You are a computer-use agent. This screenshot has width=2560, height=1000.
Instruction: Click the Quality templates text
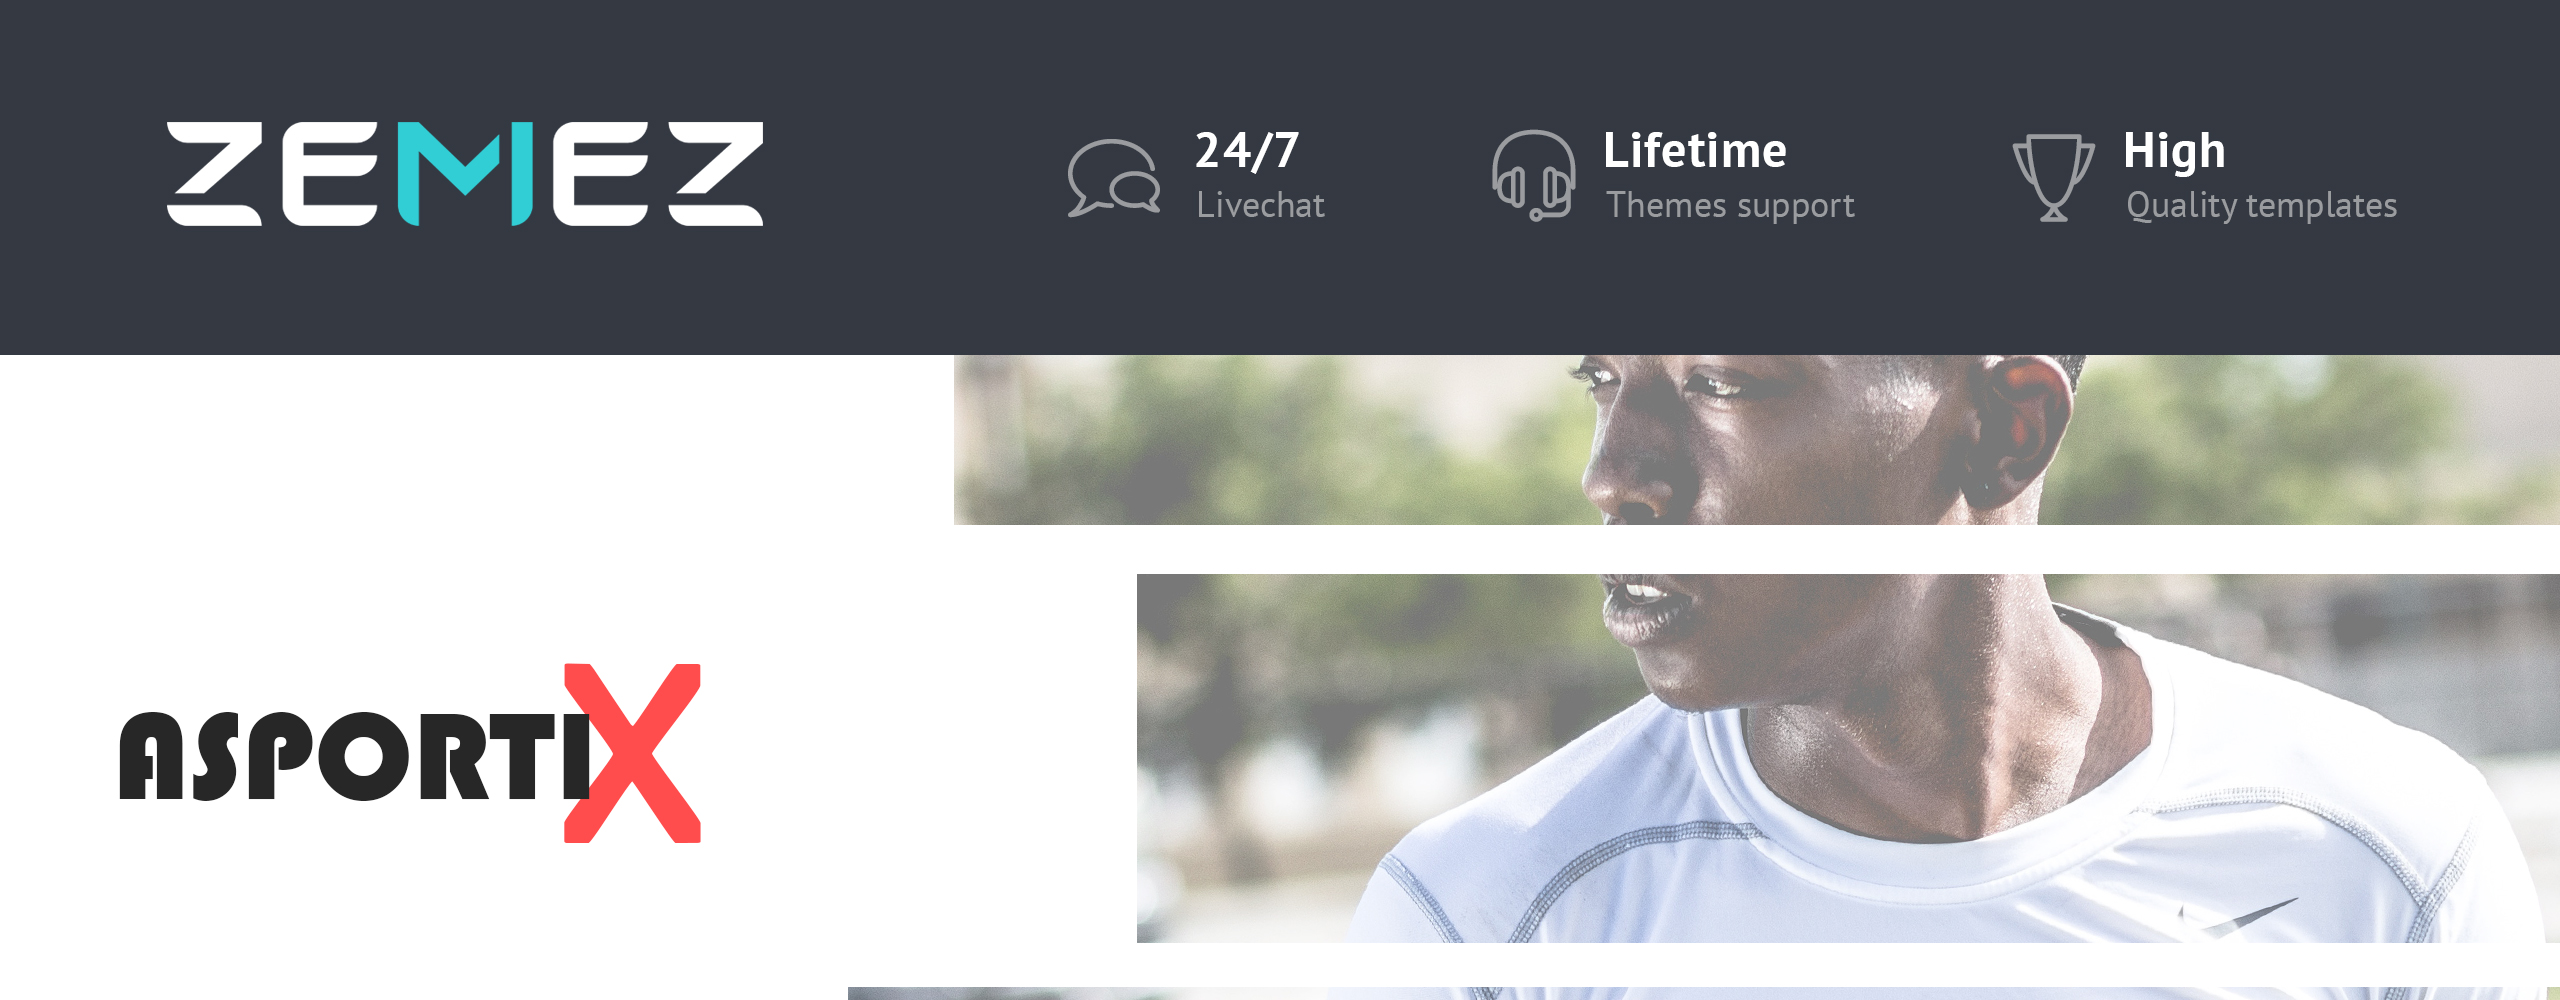2261,206
